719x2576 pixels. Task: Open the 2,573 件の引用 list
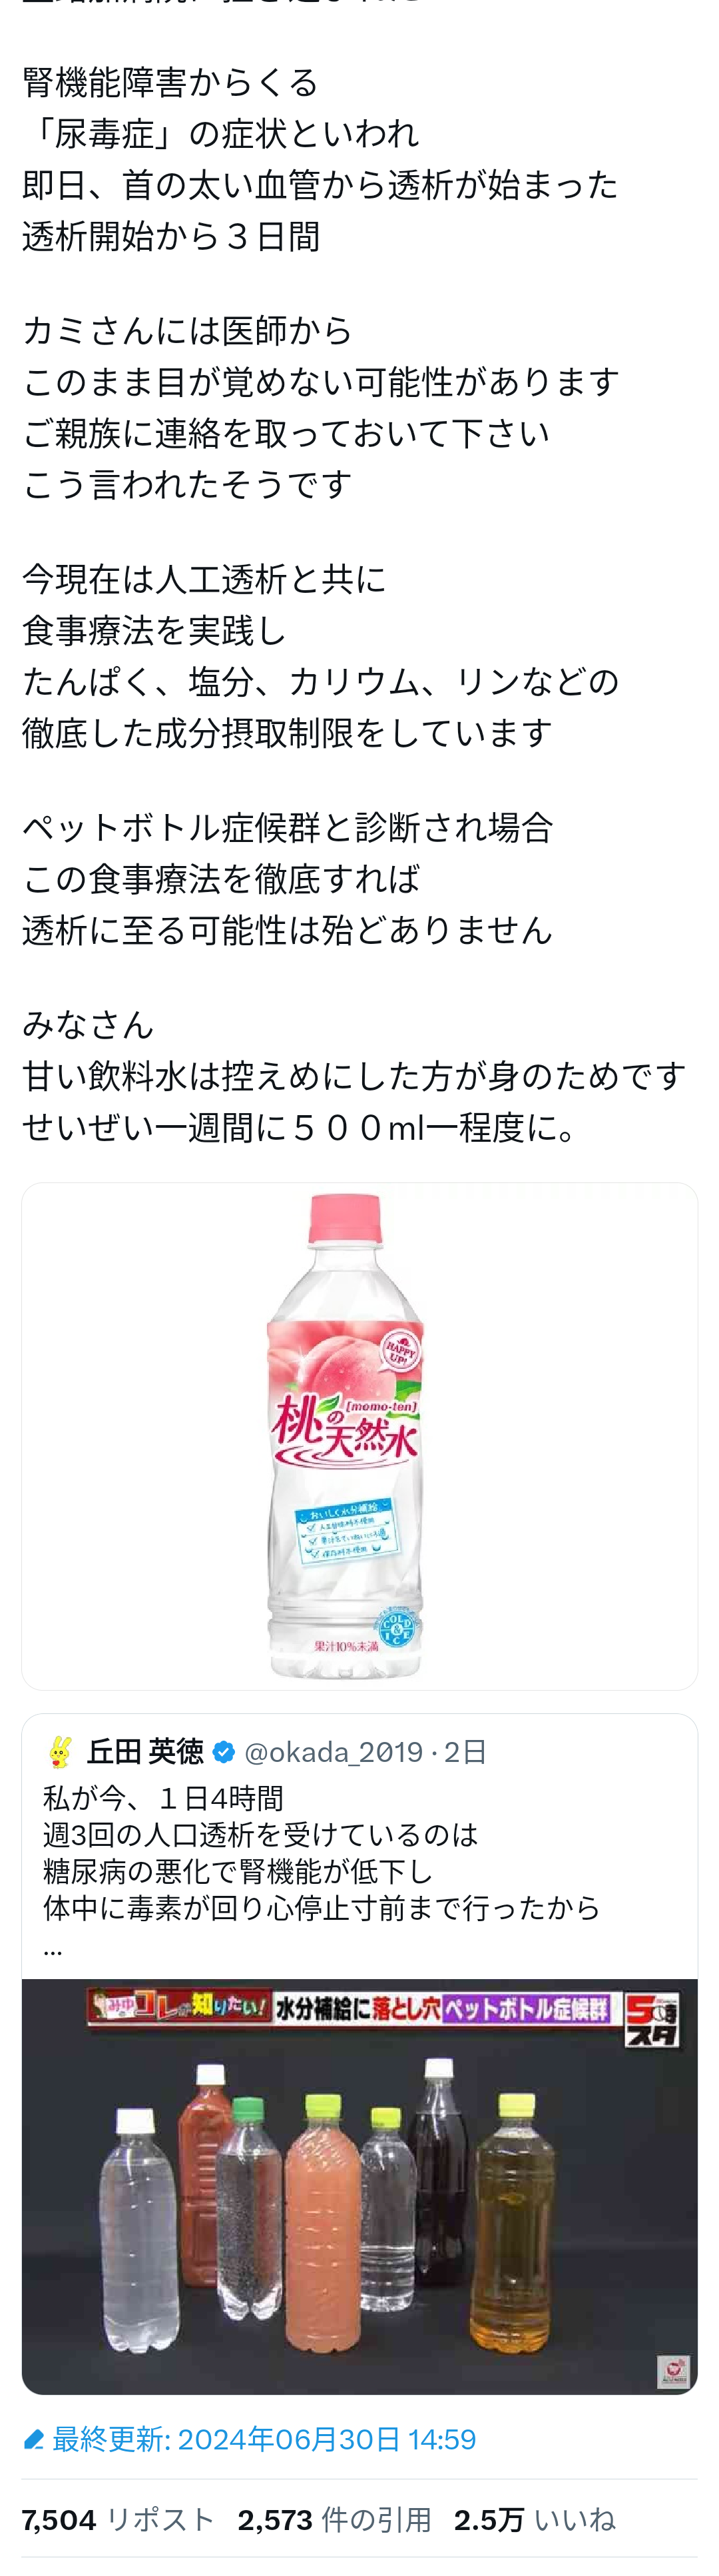(334, 2520)
